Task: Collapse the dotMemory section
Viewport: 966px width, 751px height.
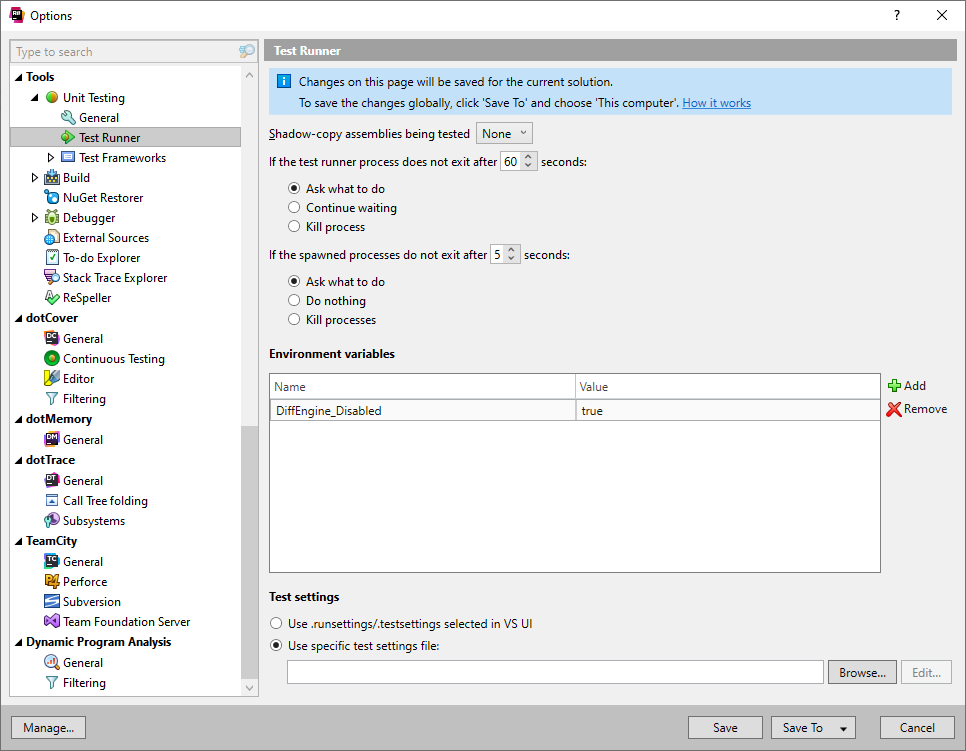Action: point(18,420)
